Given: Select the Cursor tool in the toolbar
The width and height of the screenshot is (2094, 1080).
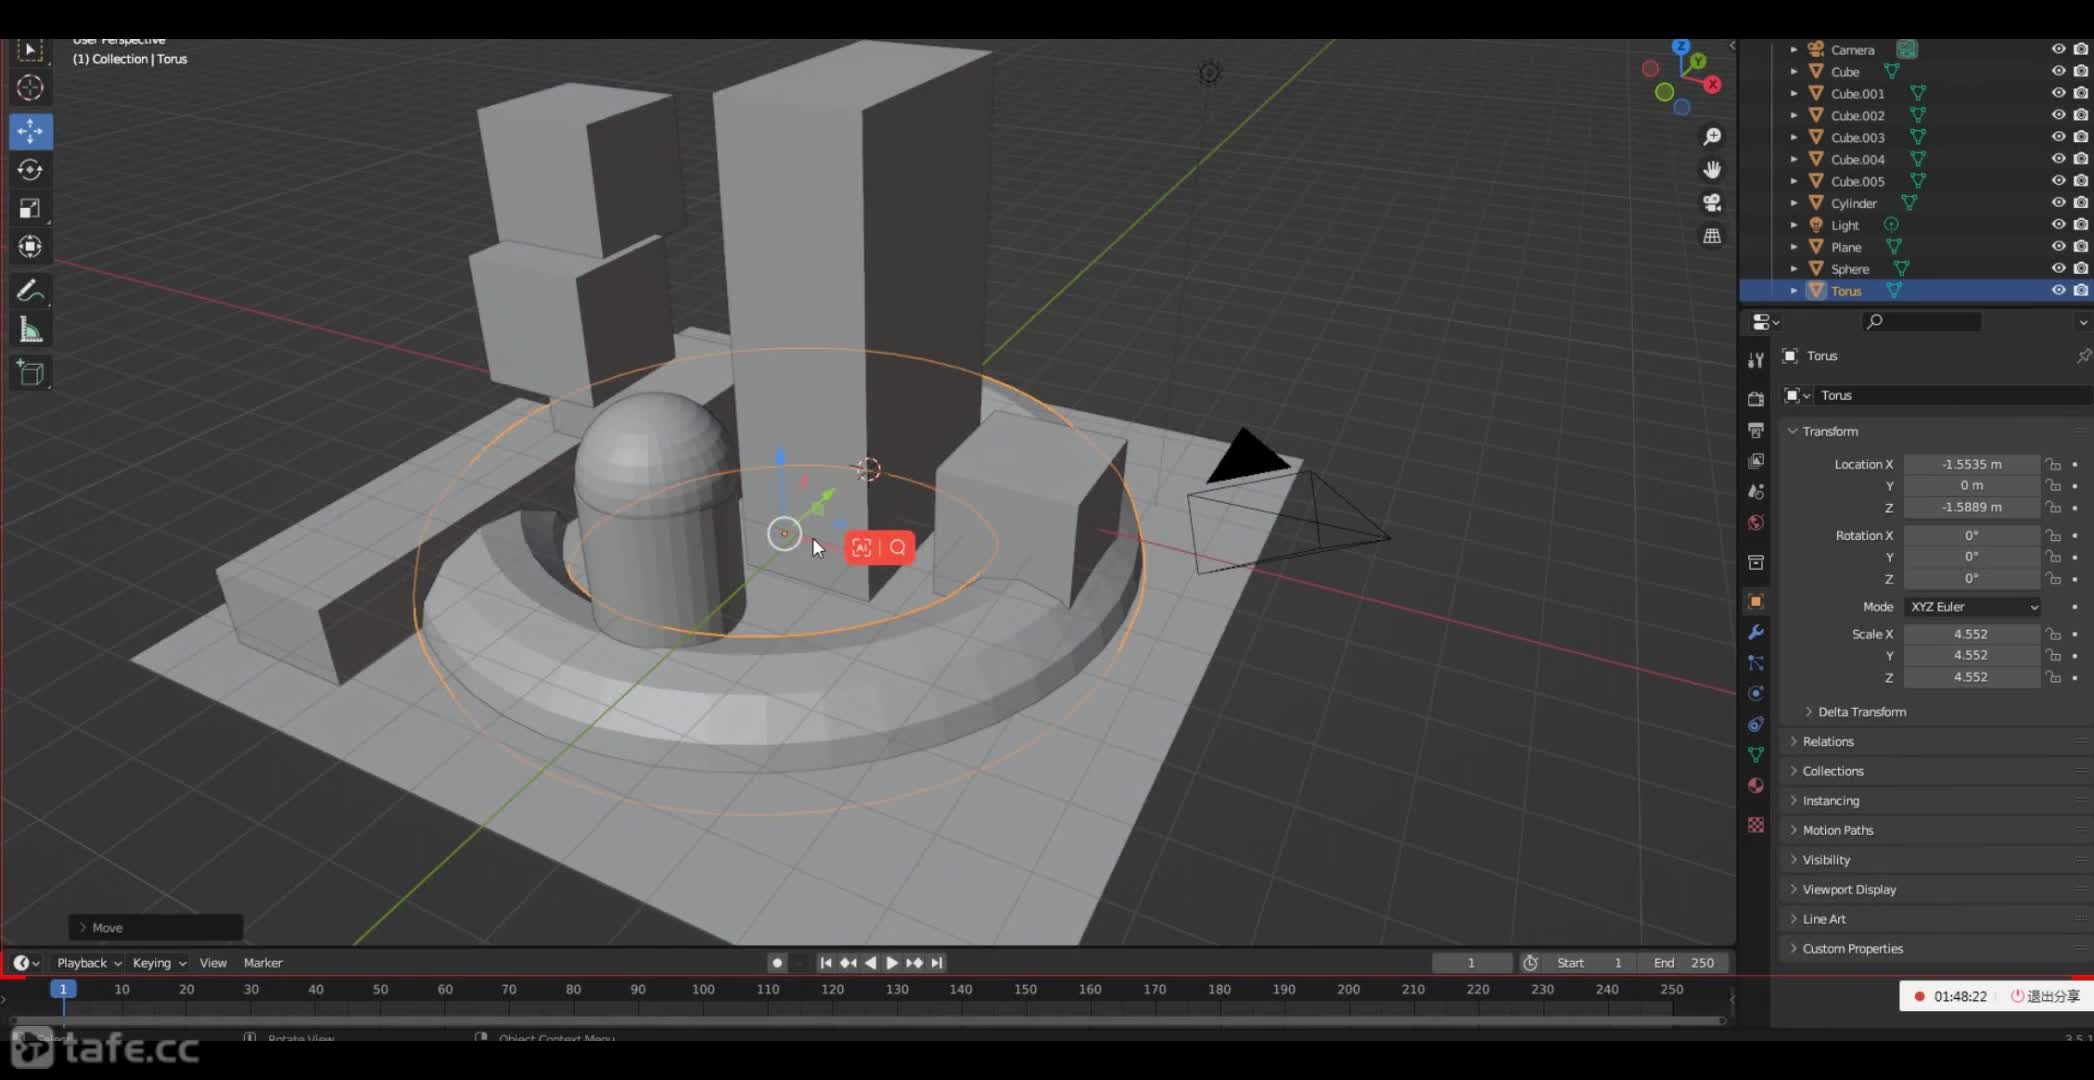Looking at the screenshot, I should (30, 88).
